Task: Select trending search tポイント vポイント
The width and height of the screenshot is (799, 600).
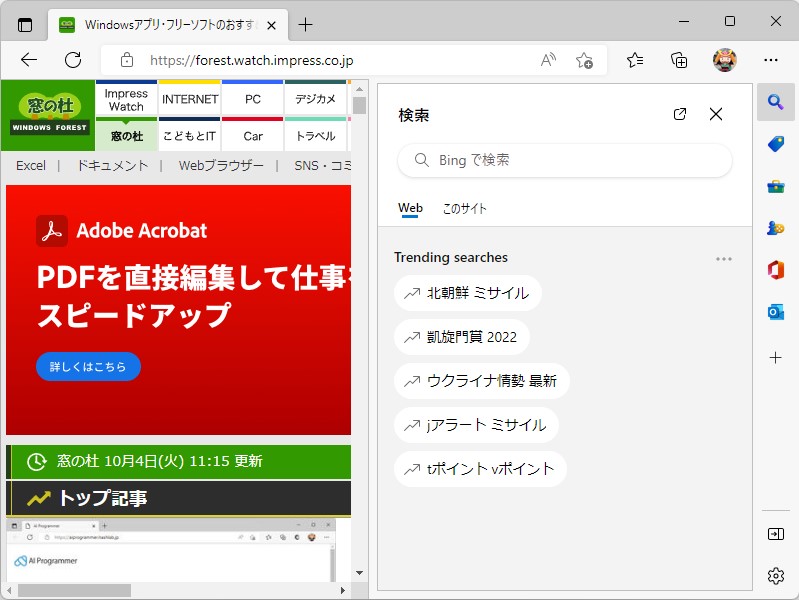Action: tap(480, 468)
